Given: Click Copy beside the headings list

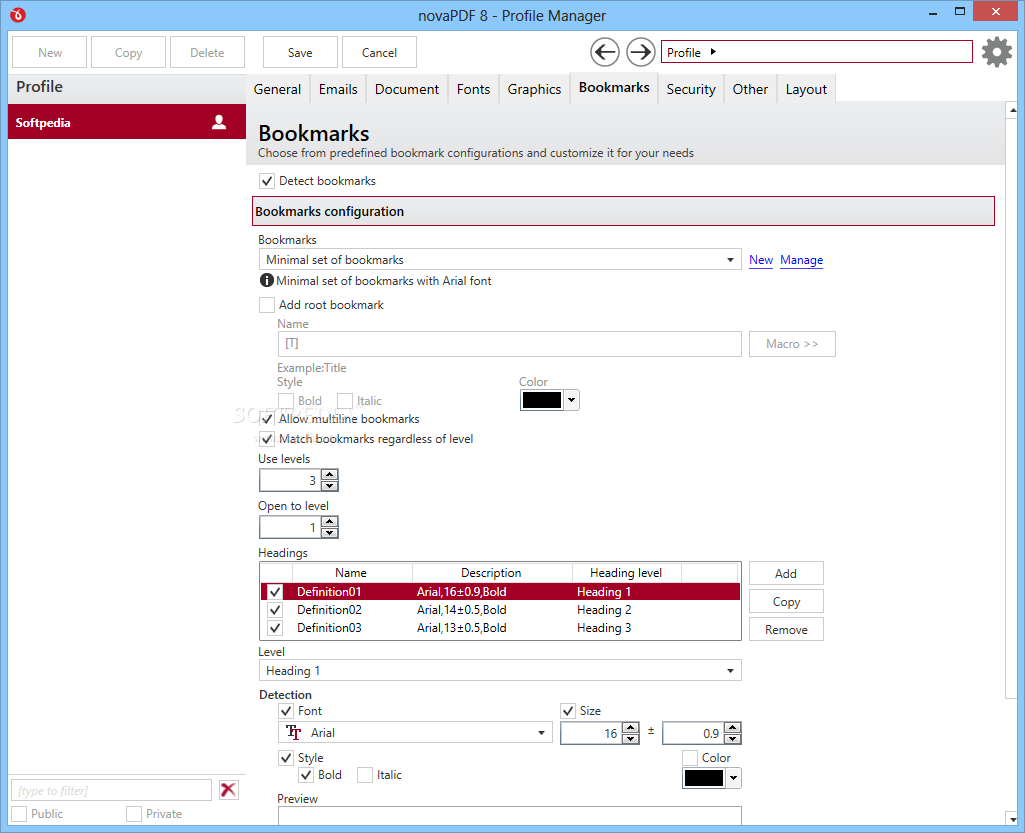Looking at the screenshot, I should pyautogui.click(x=786, y=602).
